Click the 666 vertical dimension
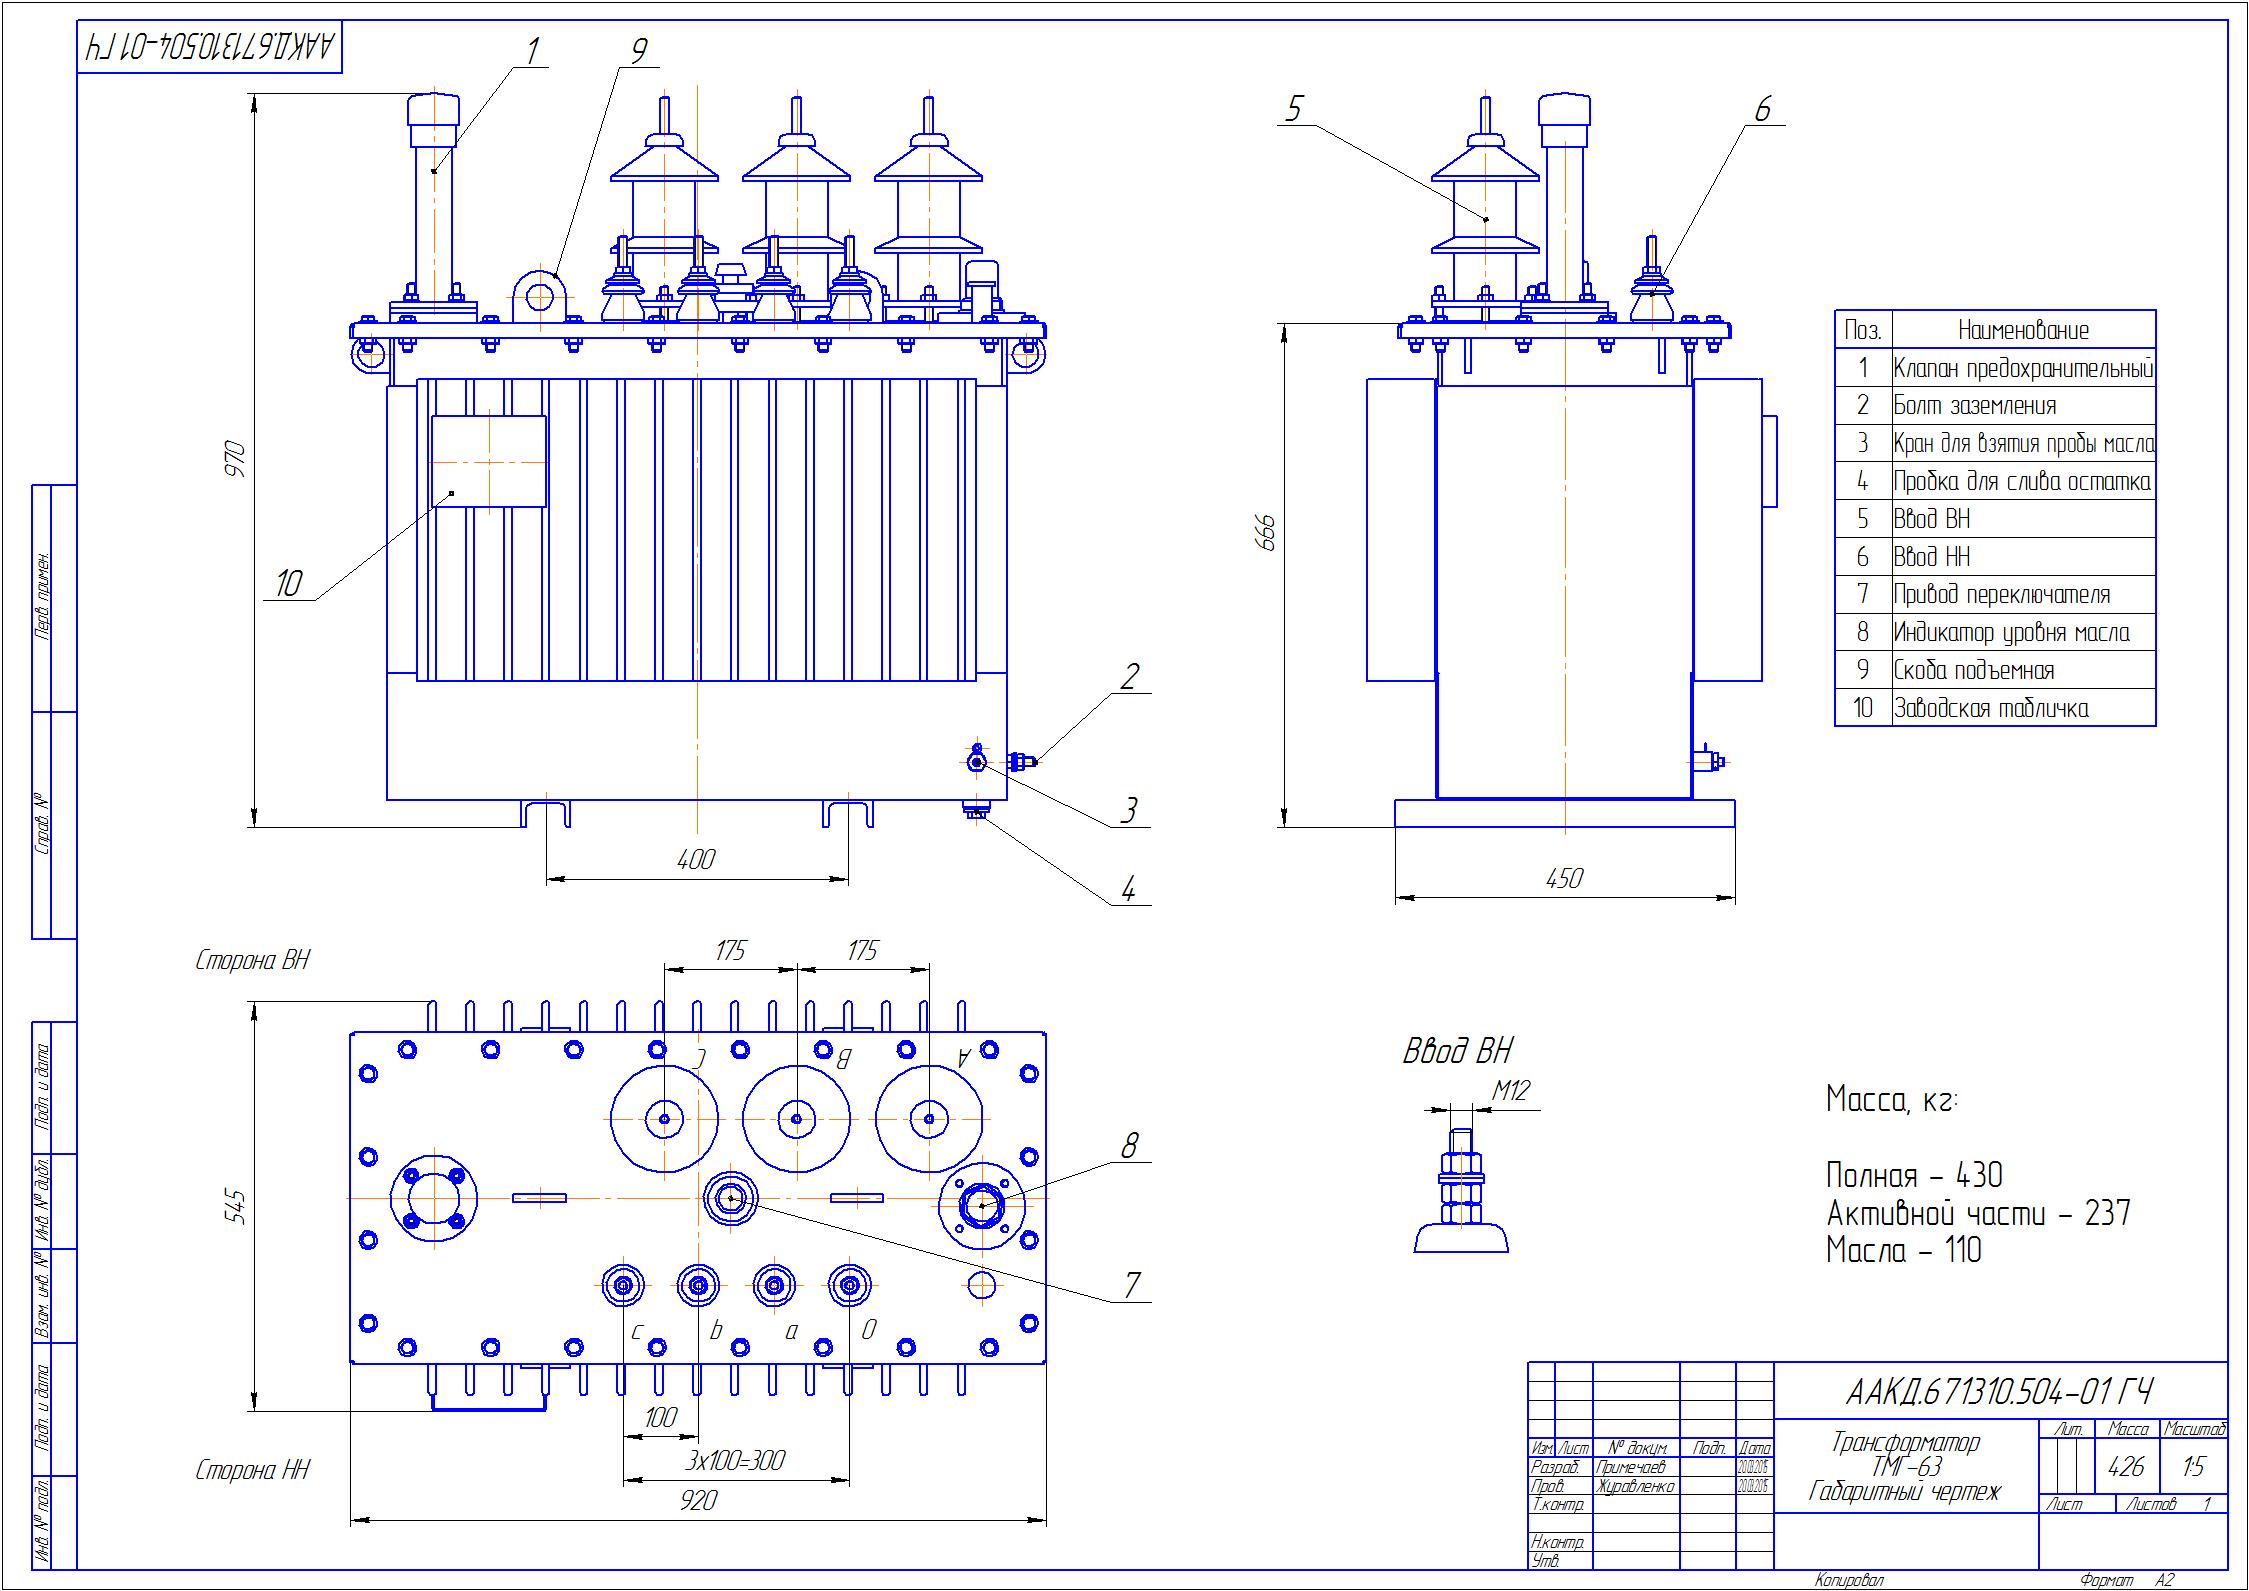The width and height of the screenshot is (2249, 1591). click(x=1266, y=534)
